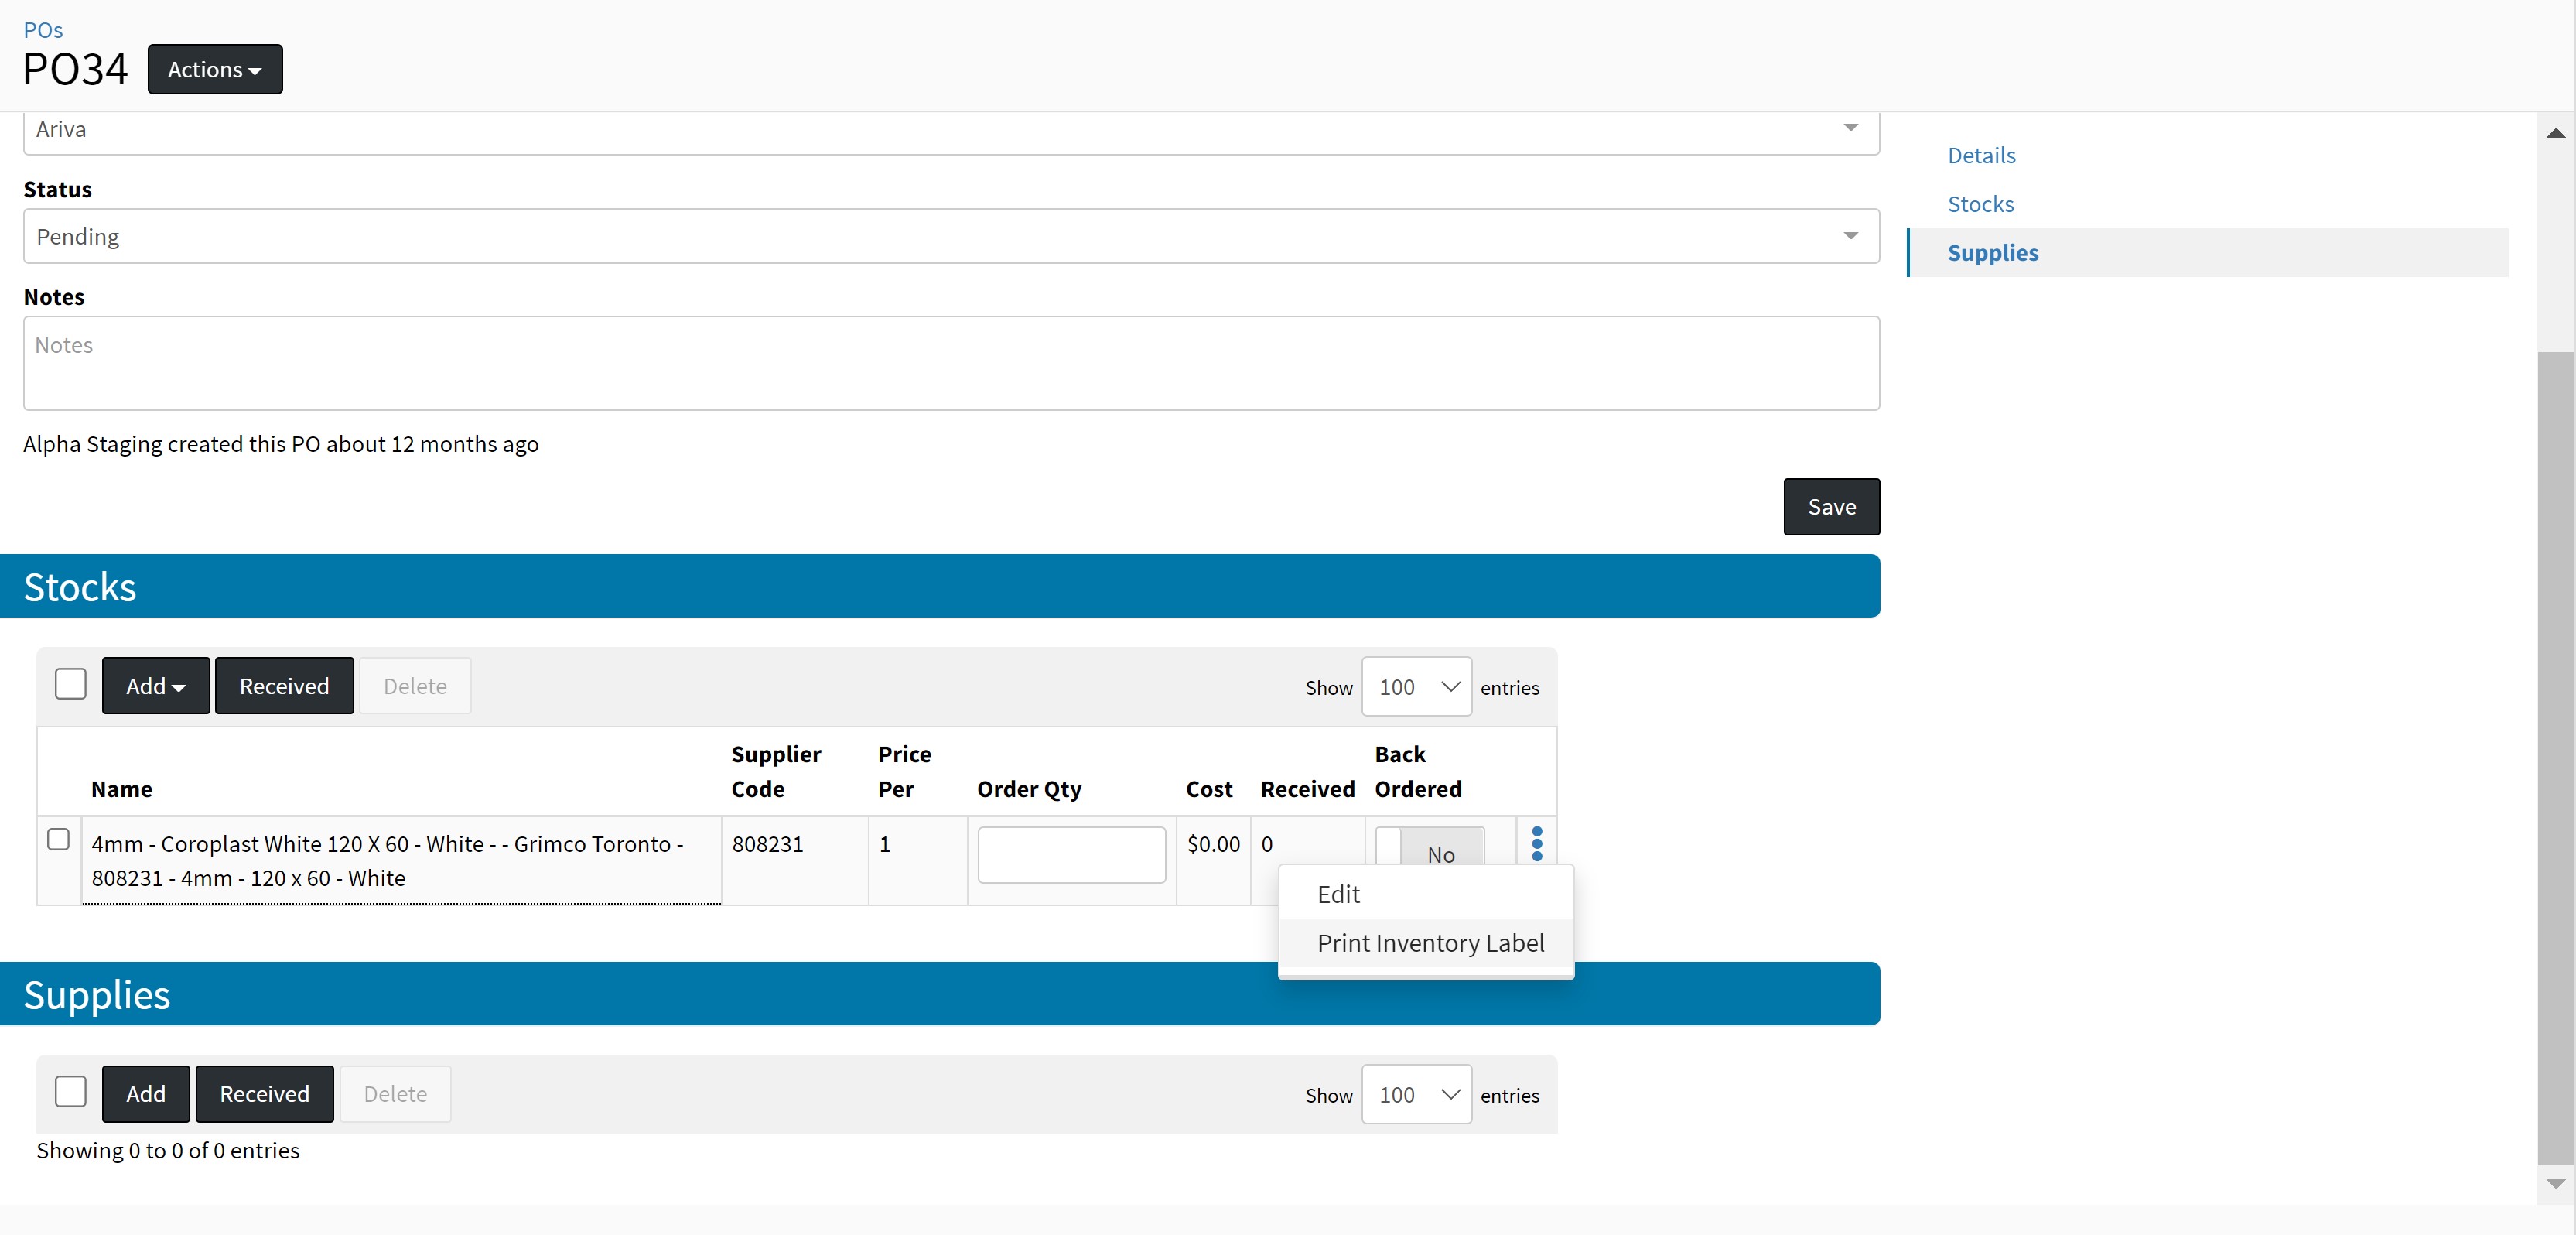Click the three-dot row options icon

pos(1536,843)
